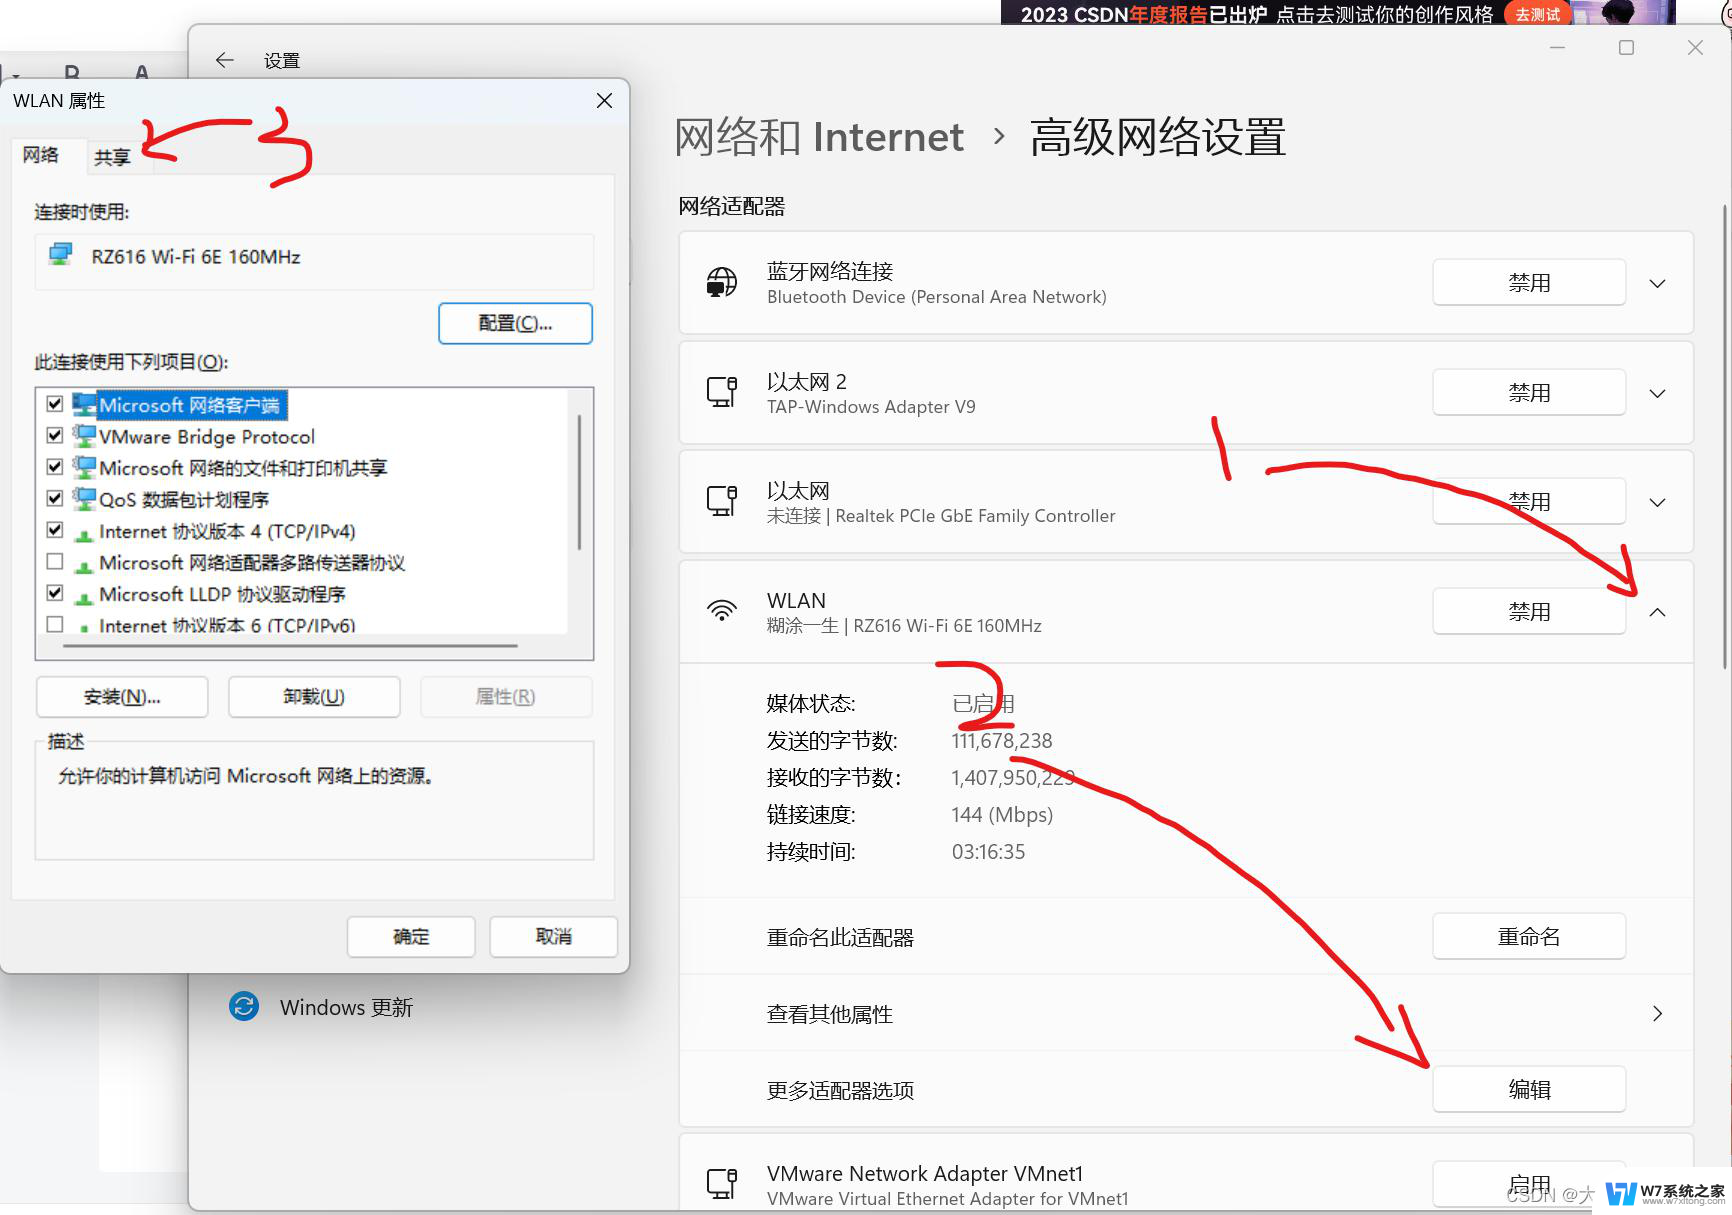This screenshot has width=1732, height=1215.
Task: Confirm dialog with 确定 button
Action: (x=411, y=937)
